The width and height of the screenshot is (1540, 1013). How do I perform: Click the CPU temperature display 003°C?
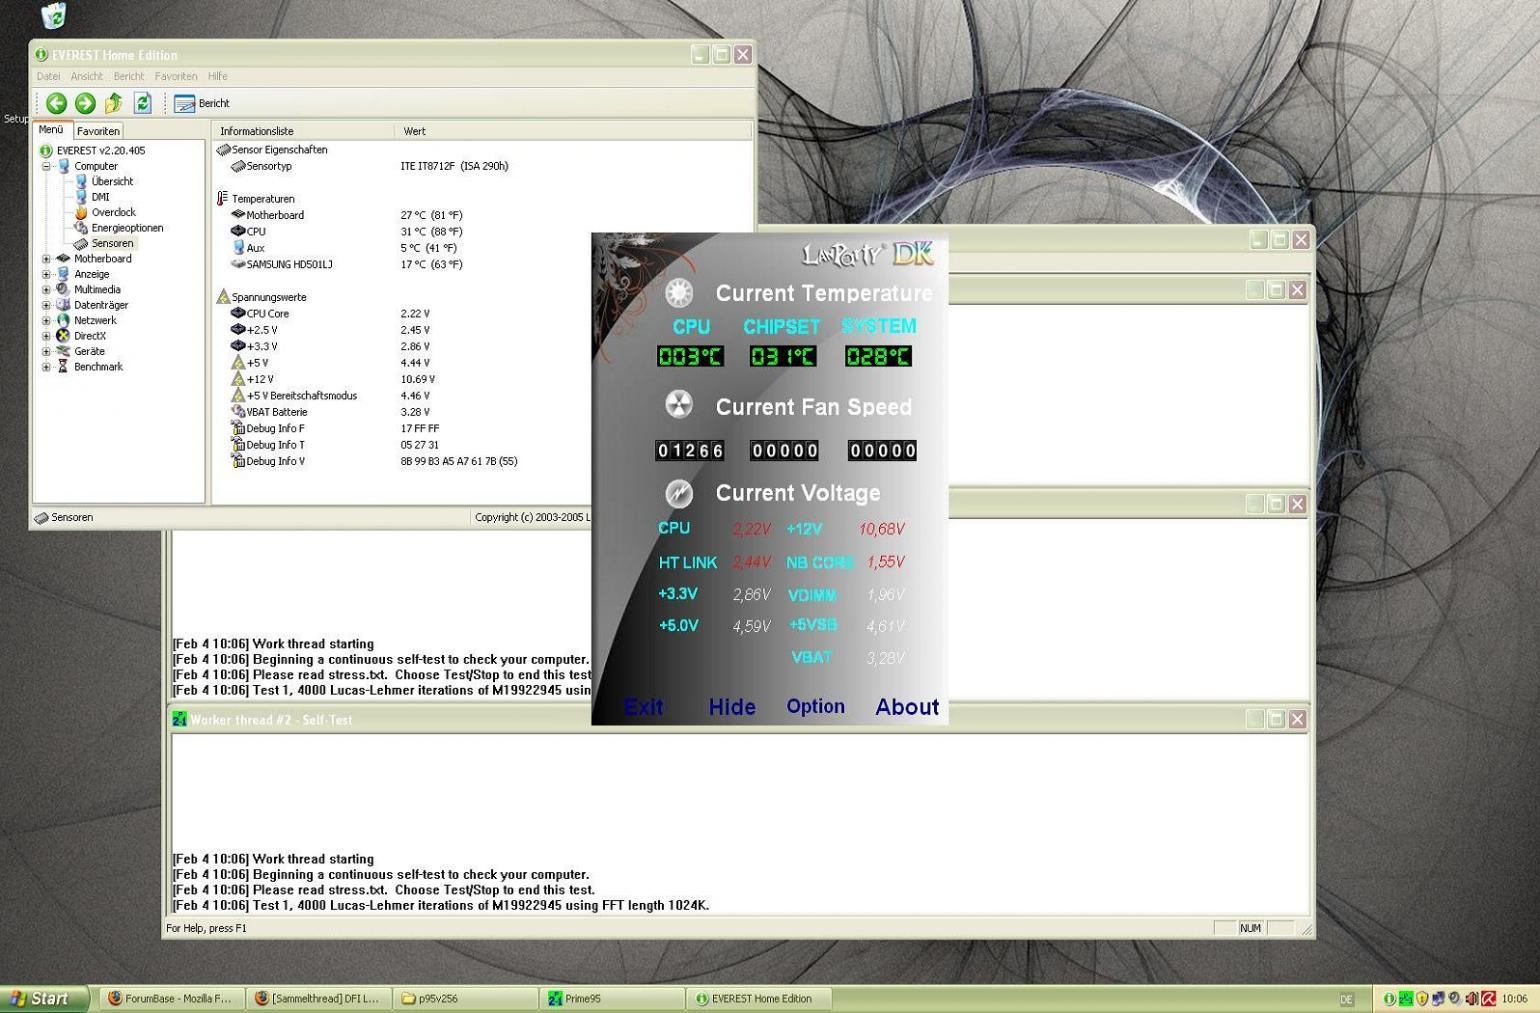click(690, 356)
